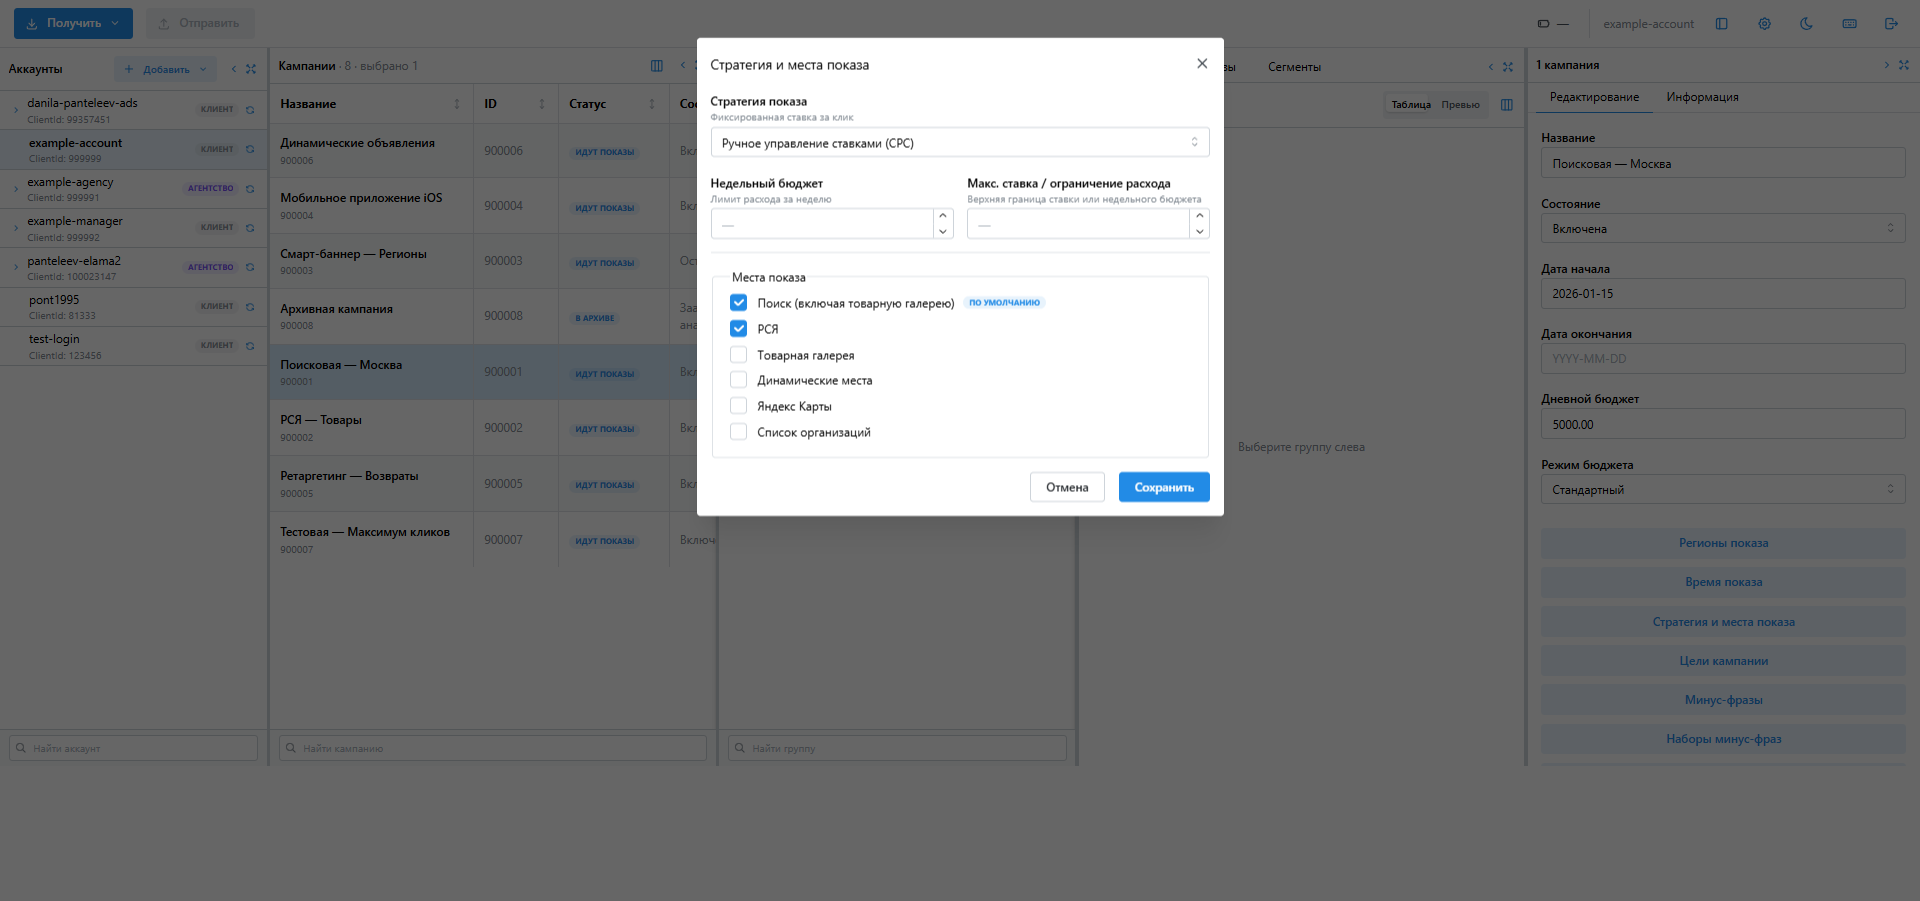Switch to the Информация tab
The height and width of the screenshot is (901, 1920).
[1702, 97]
